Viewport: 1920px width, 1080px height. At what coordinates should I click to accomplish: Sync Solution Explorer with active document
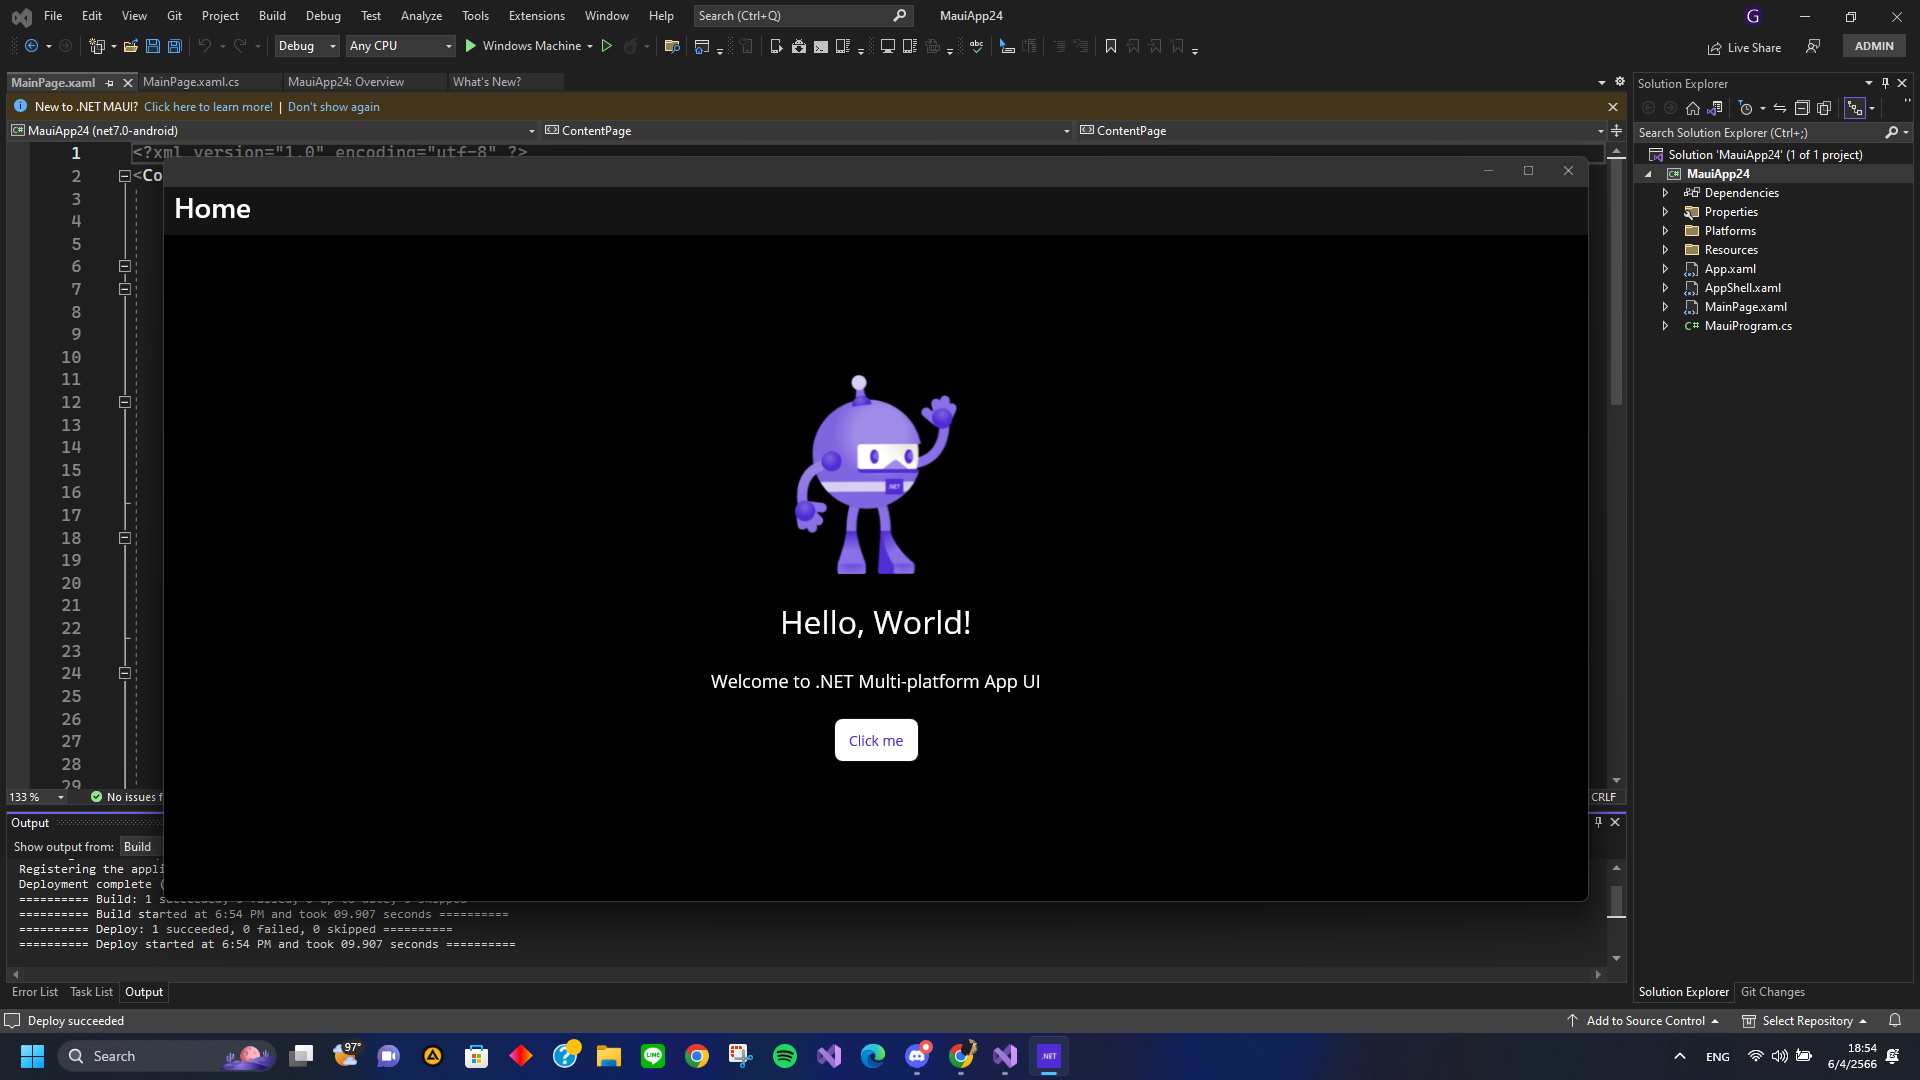pos(1780,108)
